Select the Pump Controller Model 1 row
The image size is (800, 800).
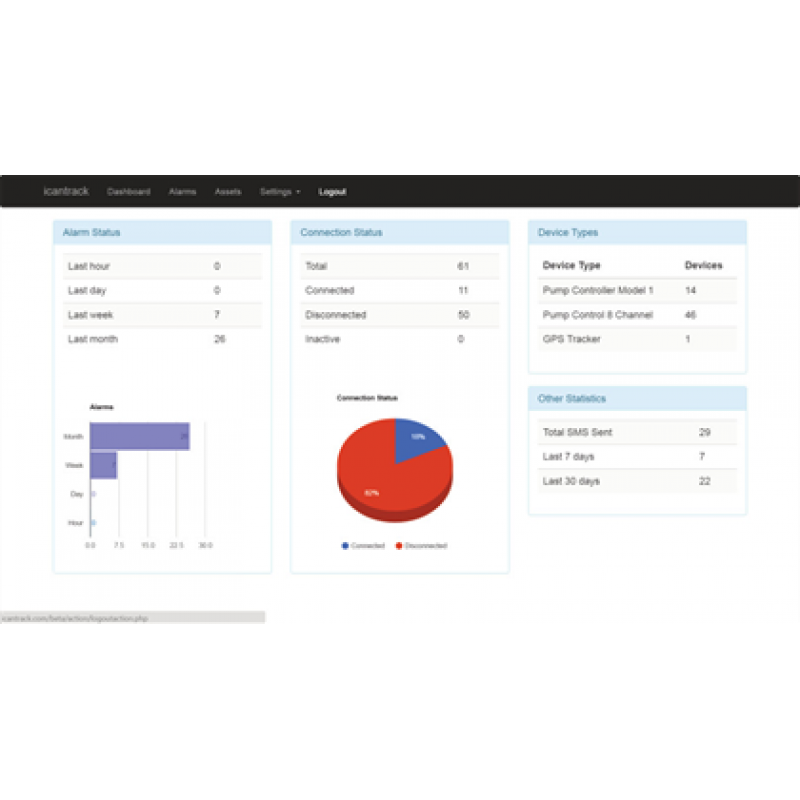click(600, 290)
